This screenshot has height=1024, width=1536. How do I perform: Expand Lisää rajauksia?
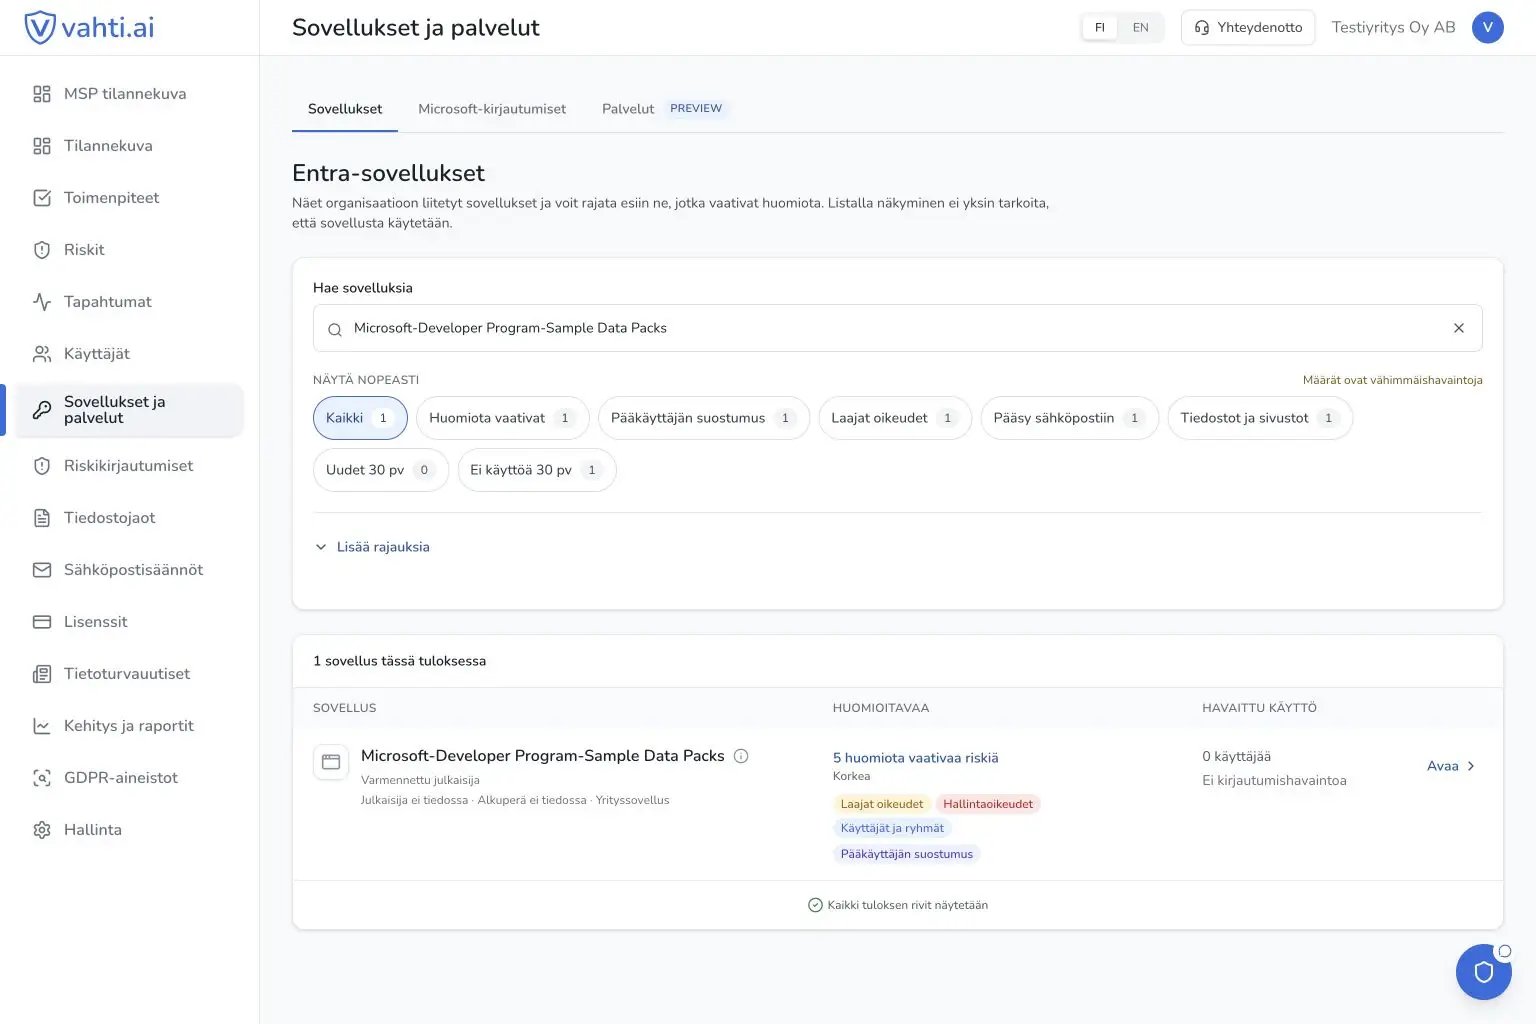372,547
